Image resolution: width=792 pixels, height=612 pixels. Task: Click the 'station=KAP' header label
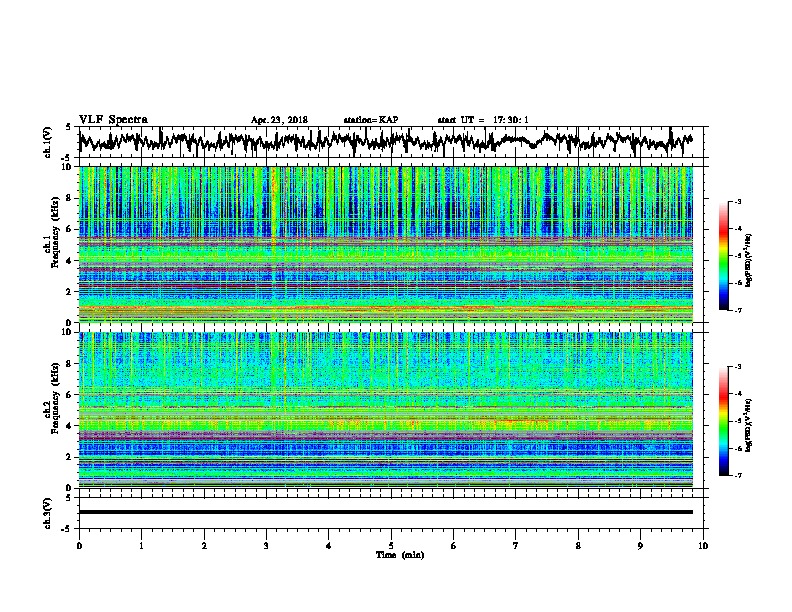pos(371,120)
